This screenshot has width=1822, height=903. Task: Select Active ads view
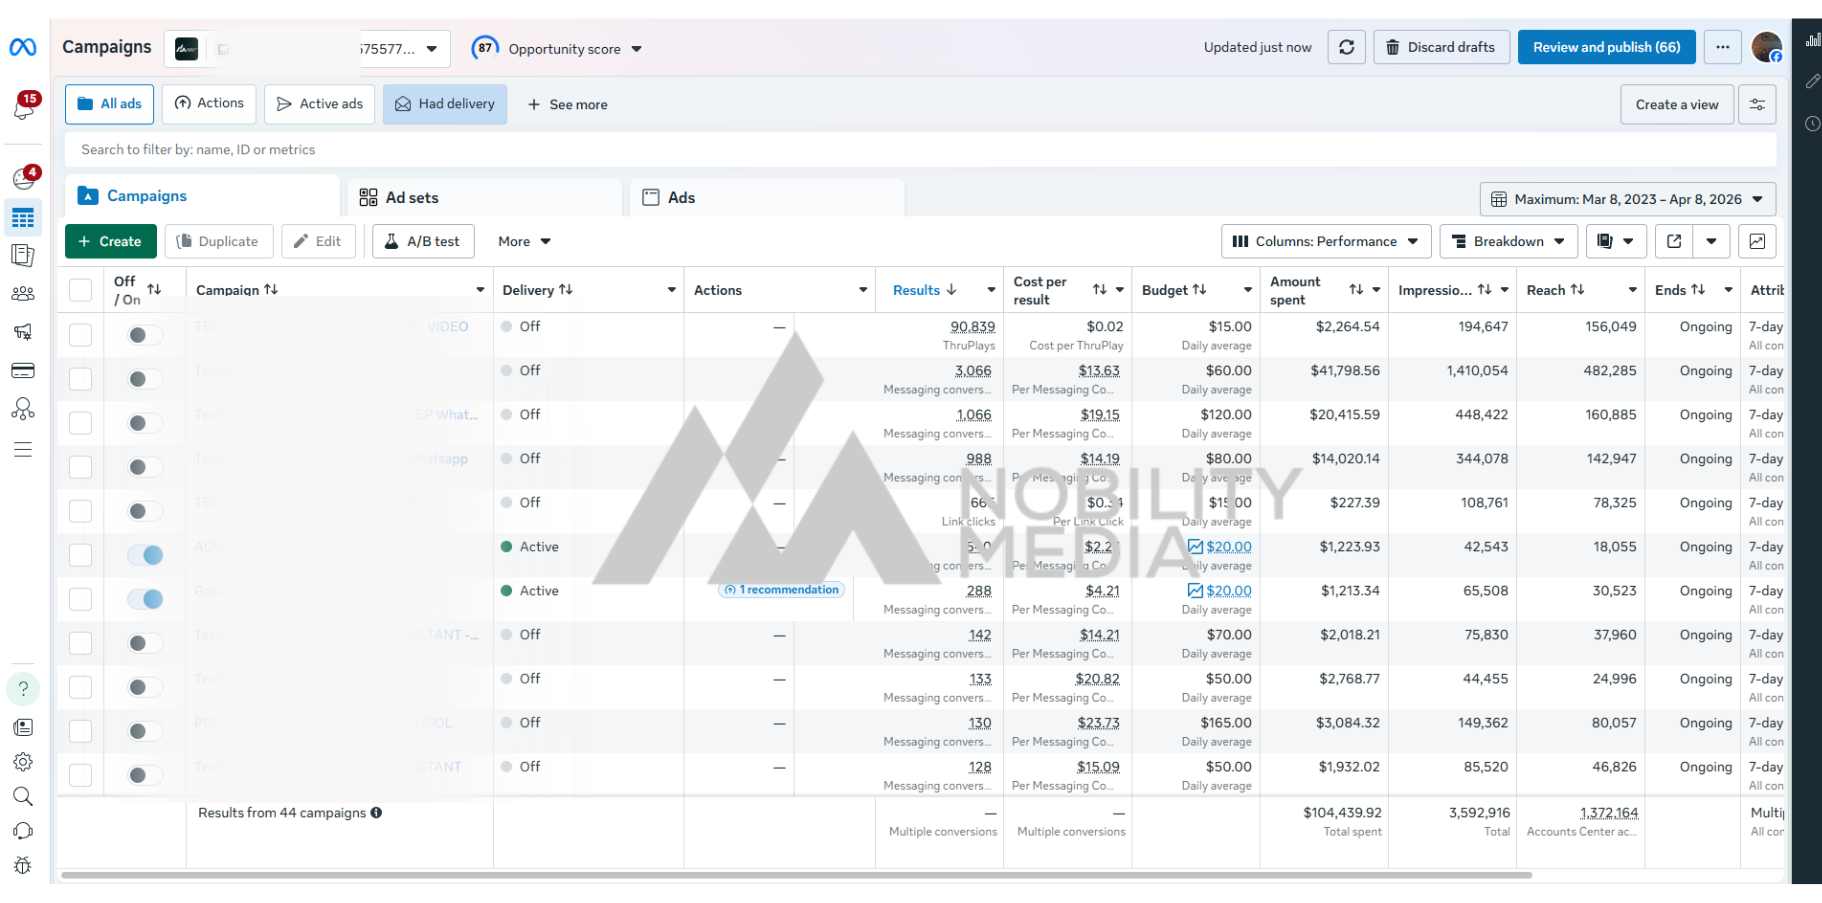point(320,104)
